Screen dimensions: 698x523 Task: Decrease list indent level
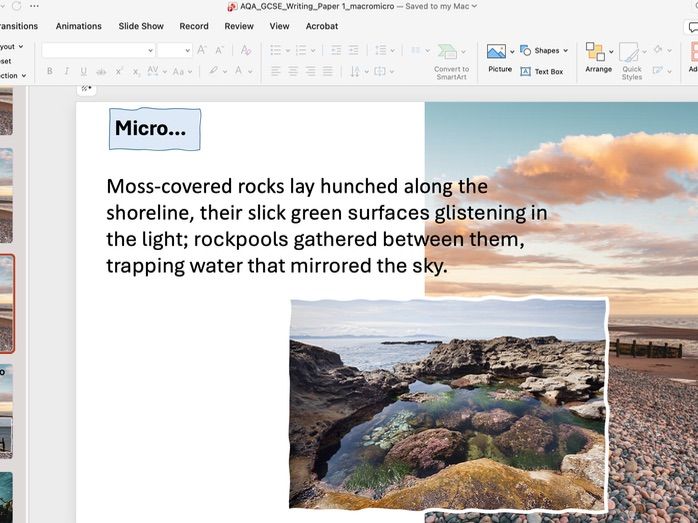click(336, 50)
